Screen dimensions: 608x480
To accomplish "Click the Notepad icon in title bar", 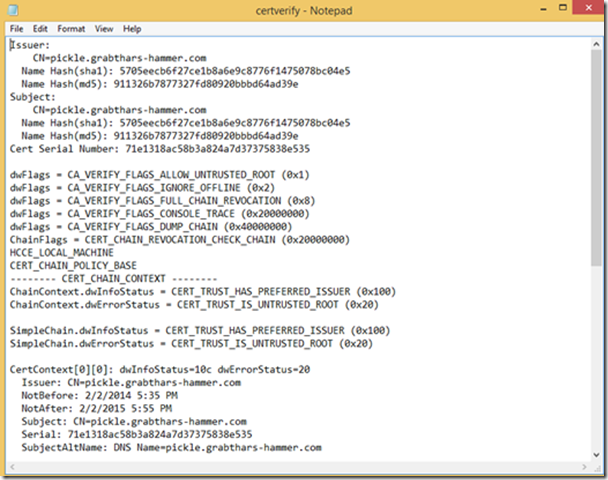I will click(13, 10).
